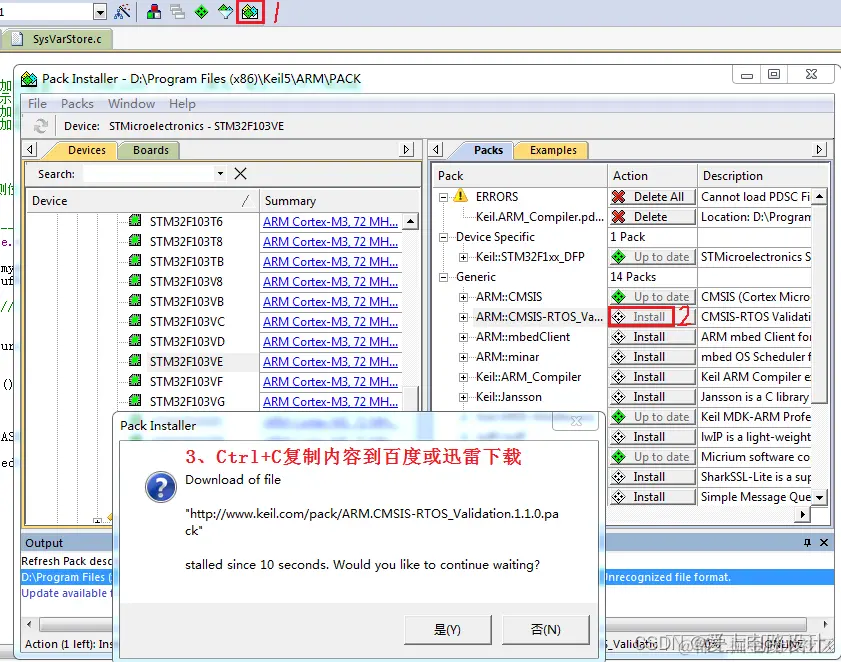Click Install for Keil::Jansson
Screen dimensions: 841x662
[x=652, y=397]
